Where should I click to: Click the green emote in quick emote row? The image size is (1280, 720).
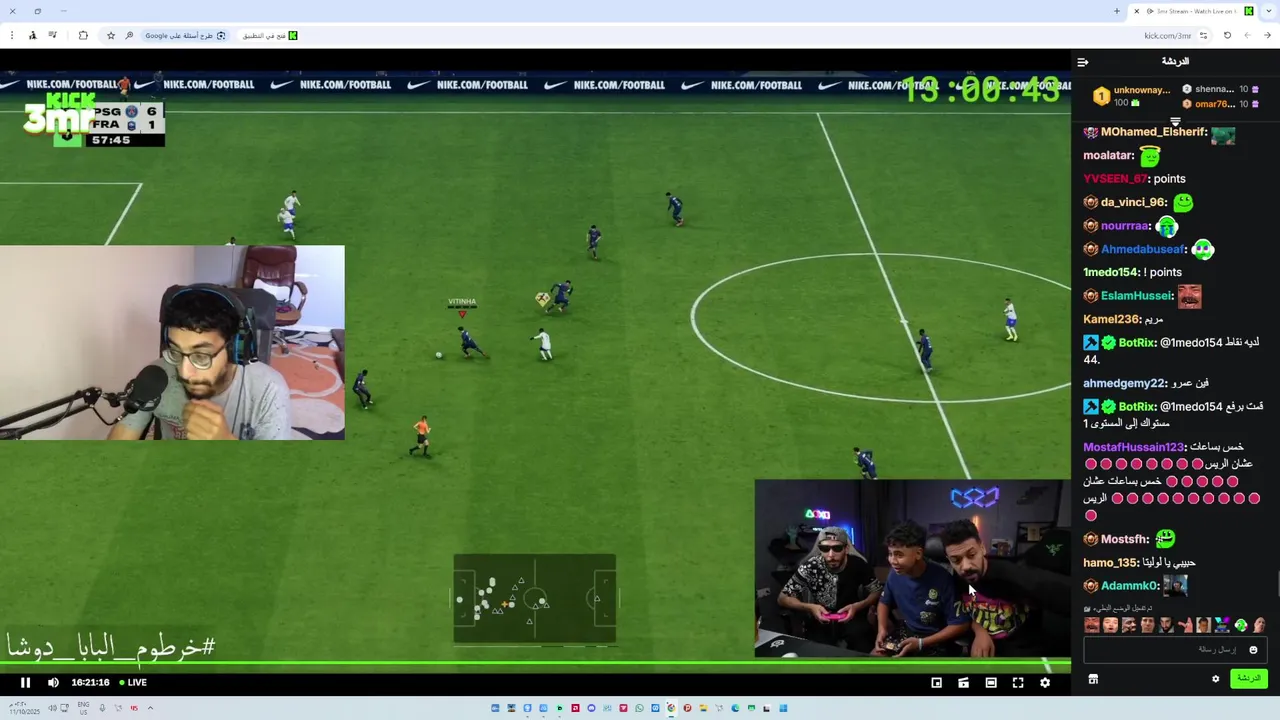pos(1241,625)
